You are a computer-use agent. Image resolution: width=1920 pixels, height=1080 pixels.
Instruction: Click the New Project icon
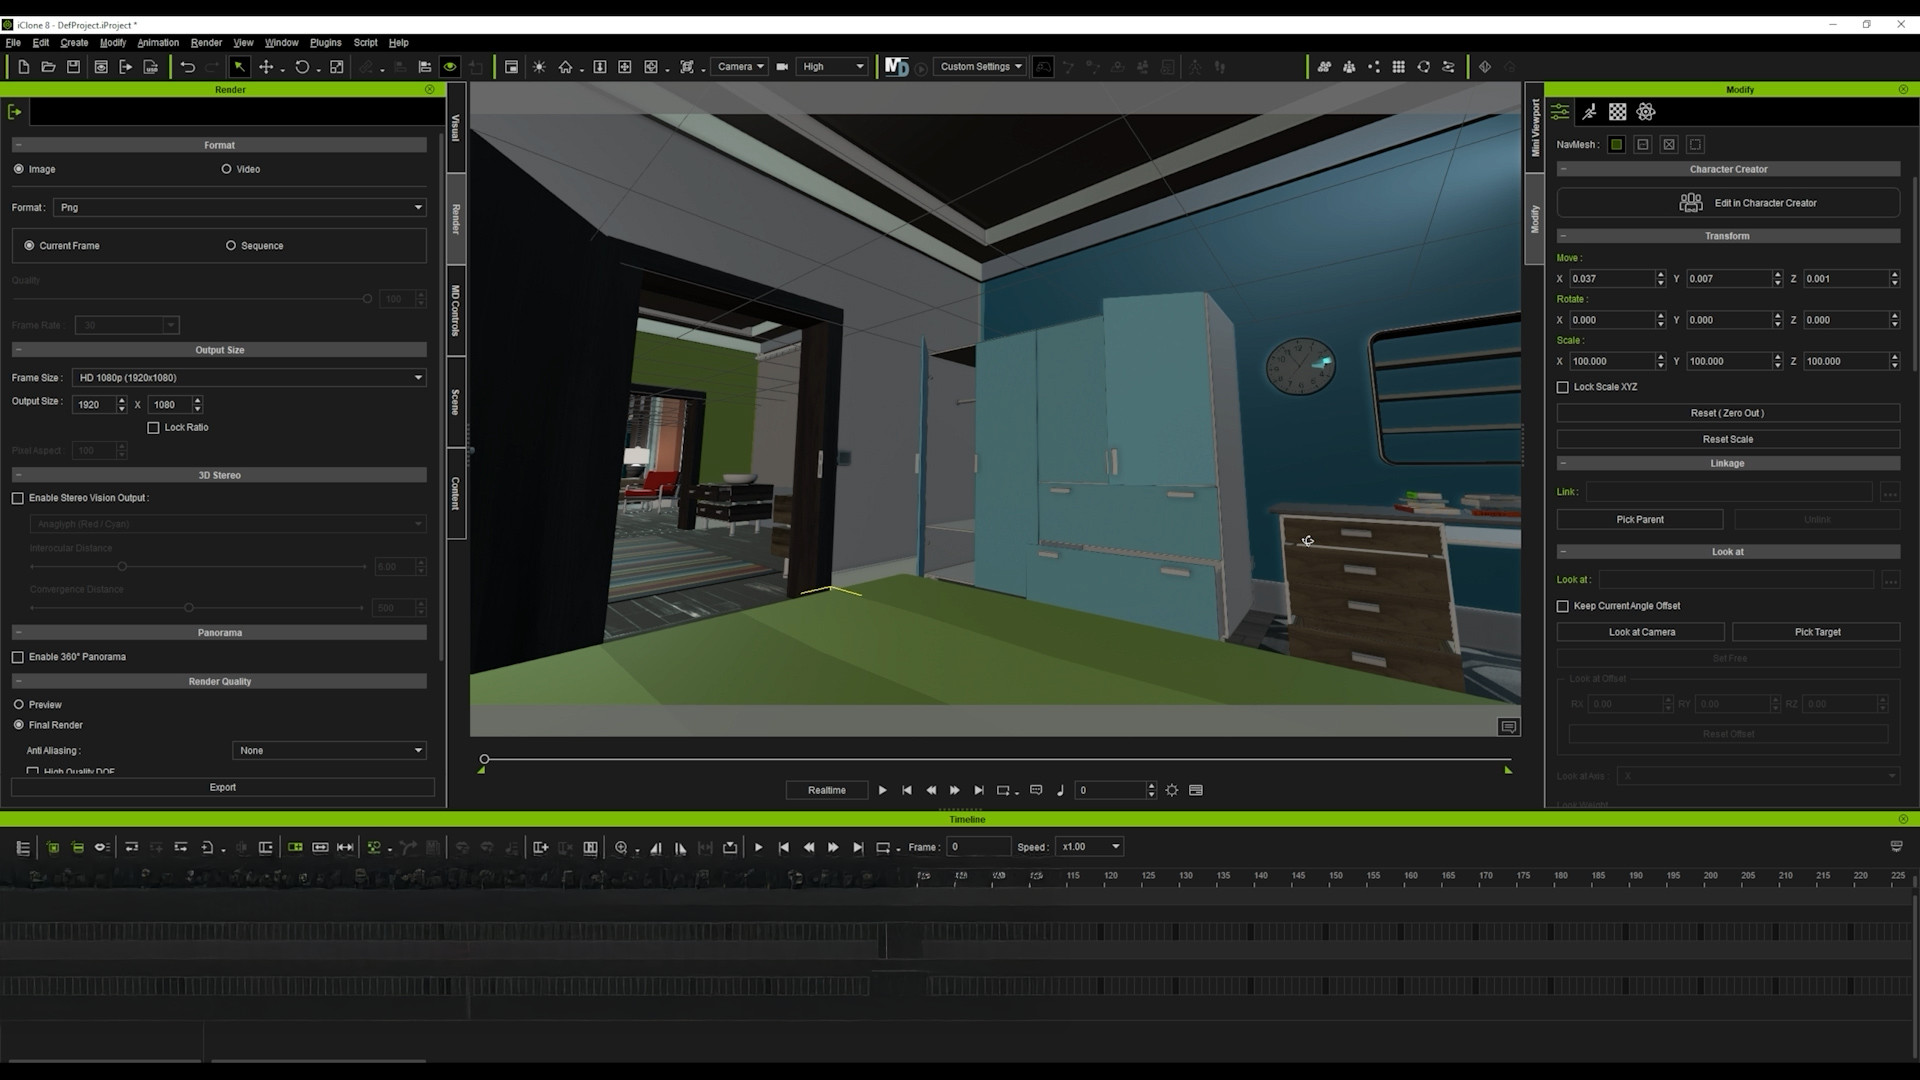click(x=23, y=67)
